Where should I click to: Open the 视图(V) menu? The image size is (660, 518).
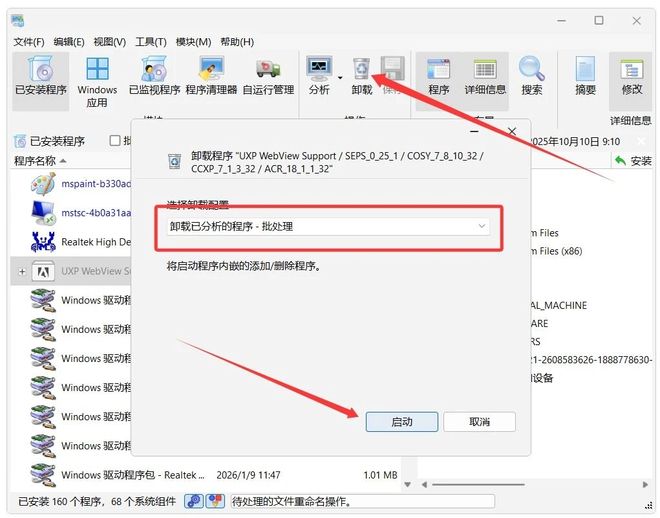[109, 42]
